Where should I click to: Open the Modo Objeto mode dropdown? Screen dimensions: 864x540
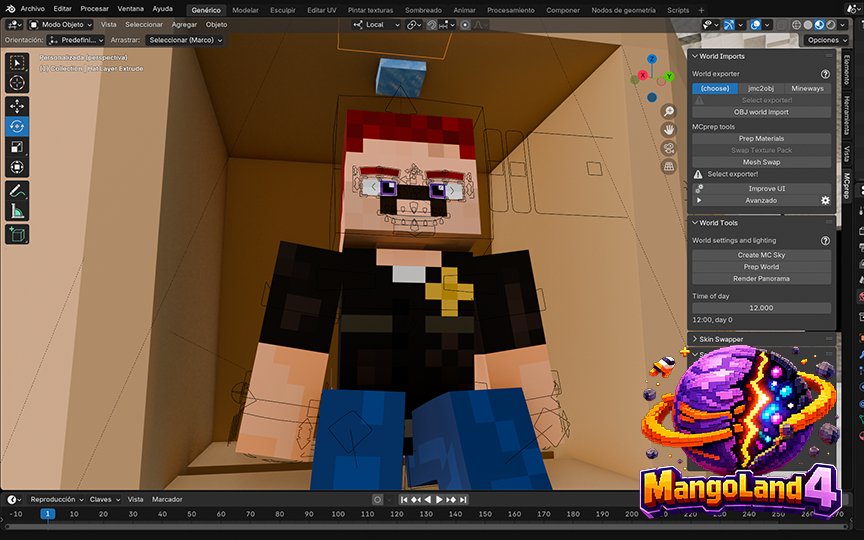coord(61,25)
